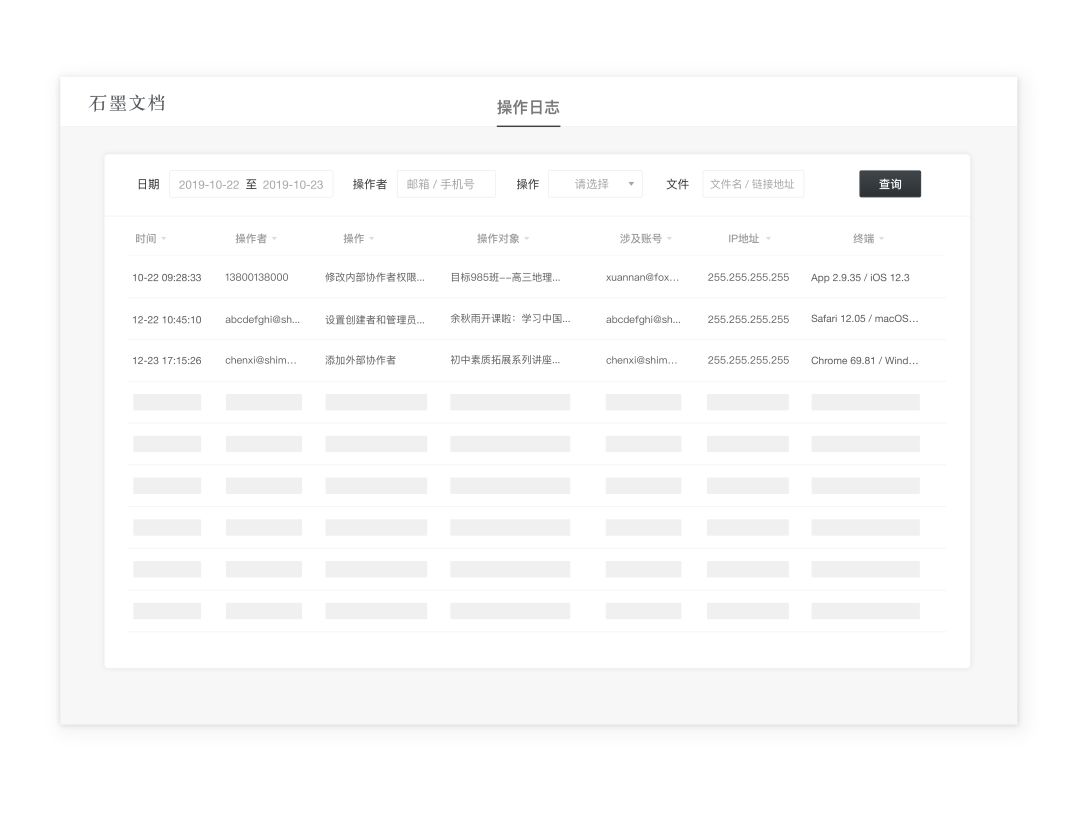Screen dimensions: 1080x813
Task: Focus the 邮箱 / 手机号 operator input
Action: (x=446, y=184)
